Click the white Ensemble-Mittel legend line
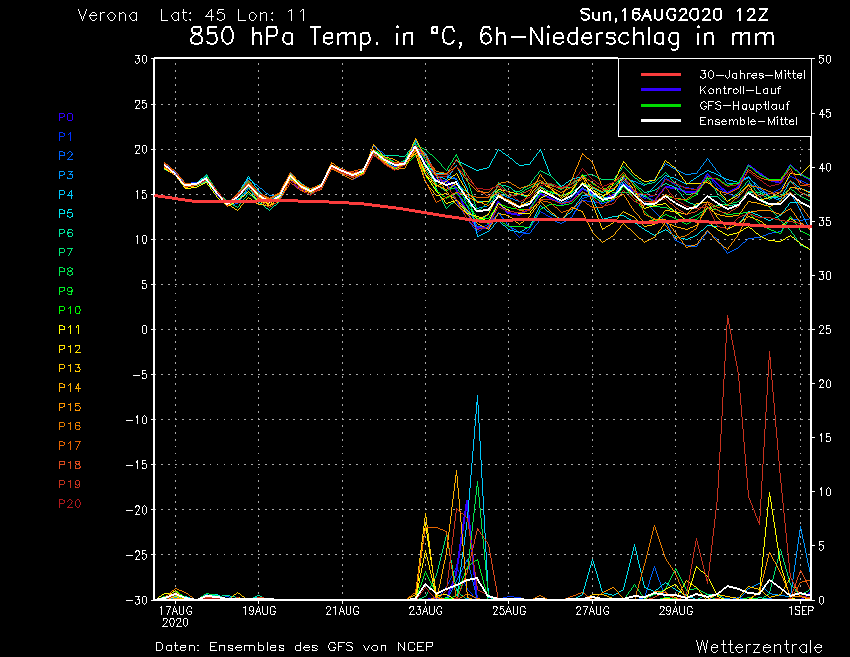 tap(661, 120)
